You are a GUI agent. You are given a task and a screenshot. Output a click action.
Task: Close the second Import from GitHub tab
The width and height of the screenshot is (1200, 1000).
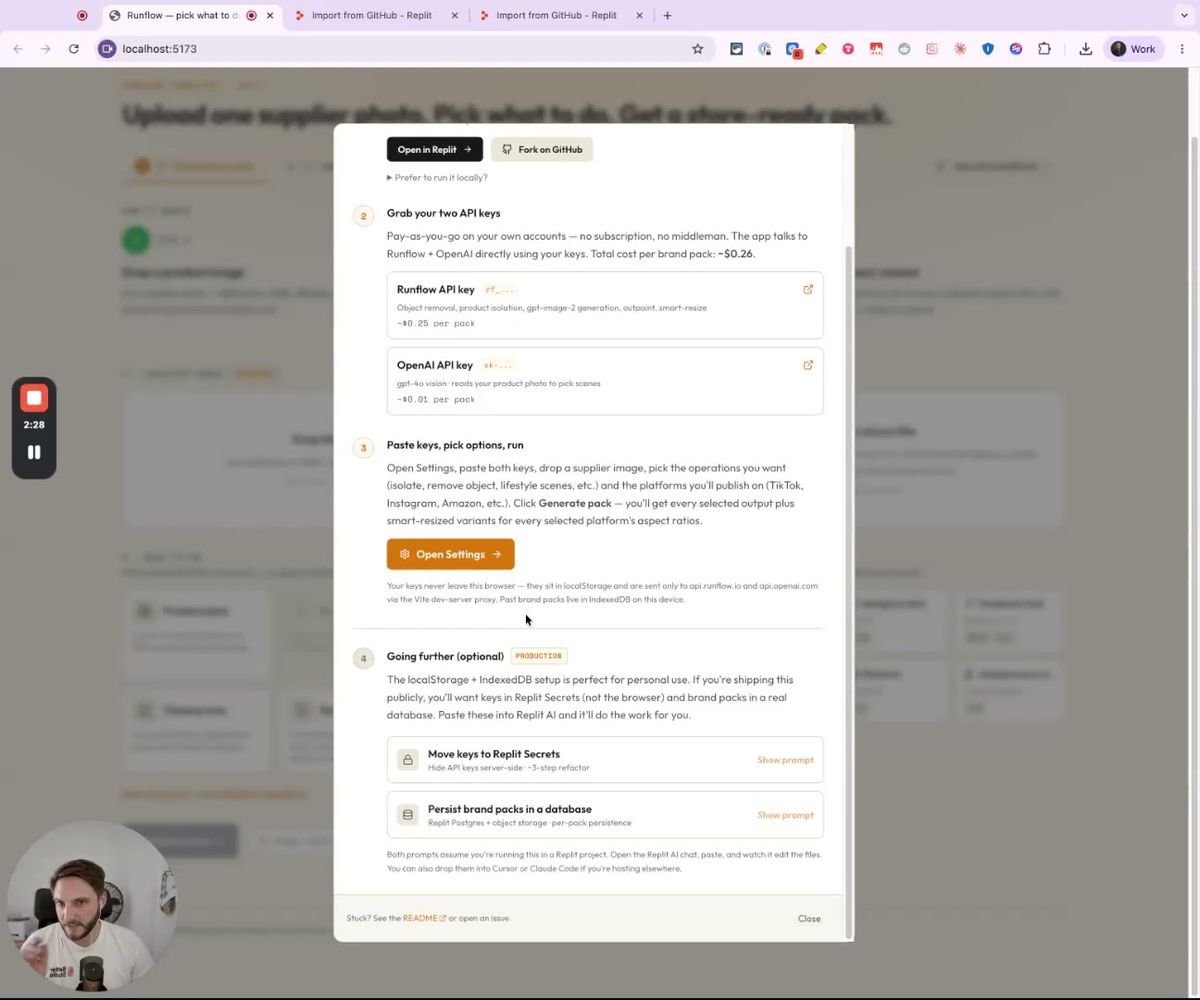pos(640,15)
